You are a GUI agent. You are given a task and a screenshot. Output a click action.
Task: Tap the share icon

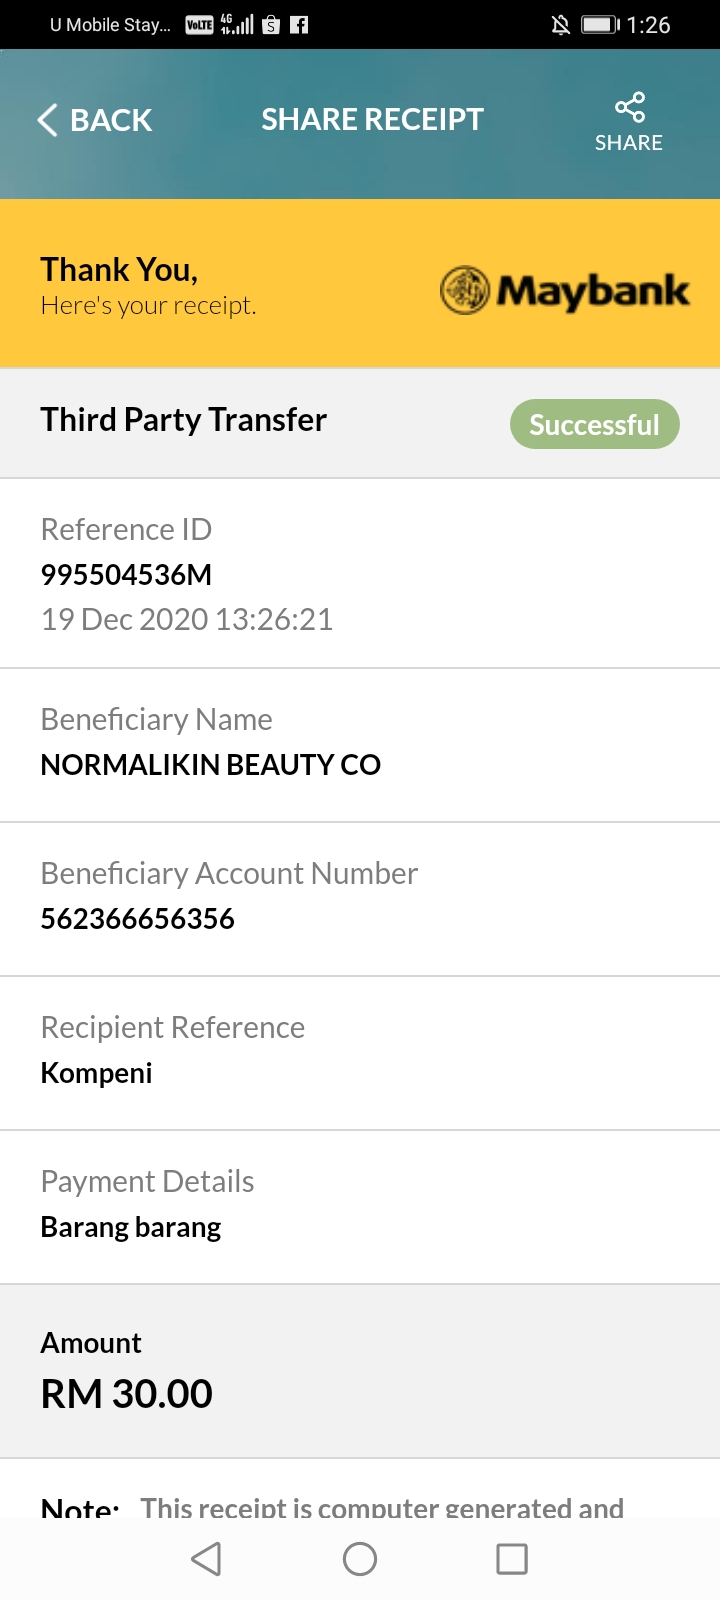click(629, 107)
